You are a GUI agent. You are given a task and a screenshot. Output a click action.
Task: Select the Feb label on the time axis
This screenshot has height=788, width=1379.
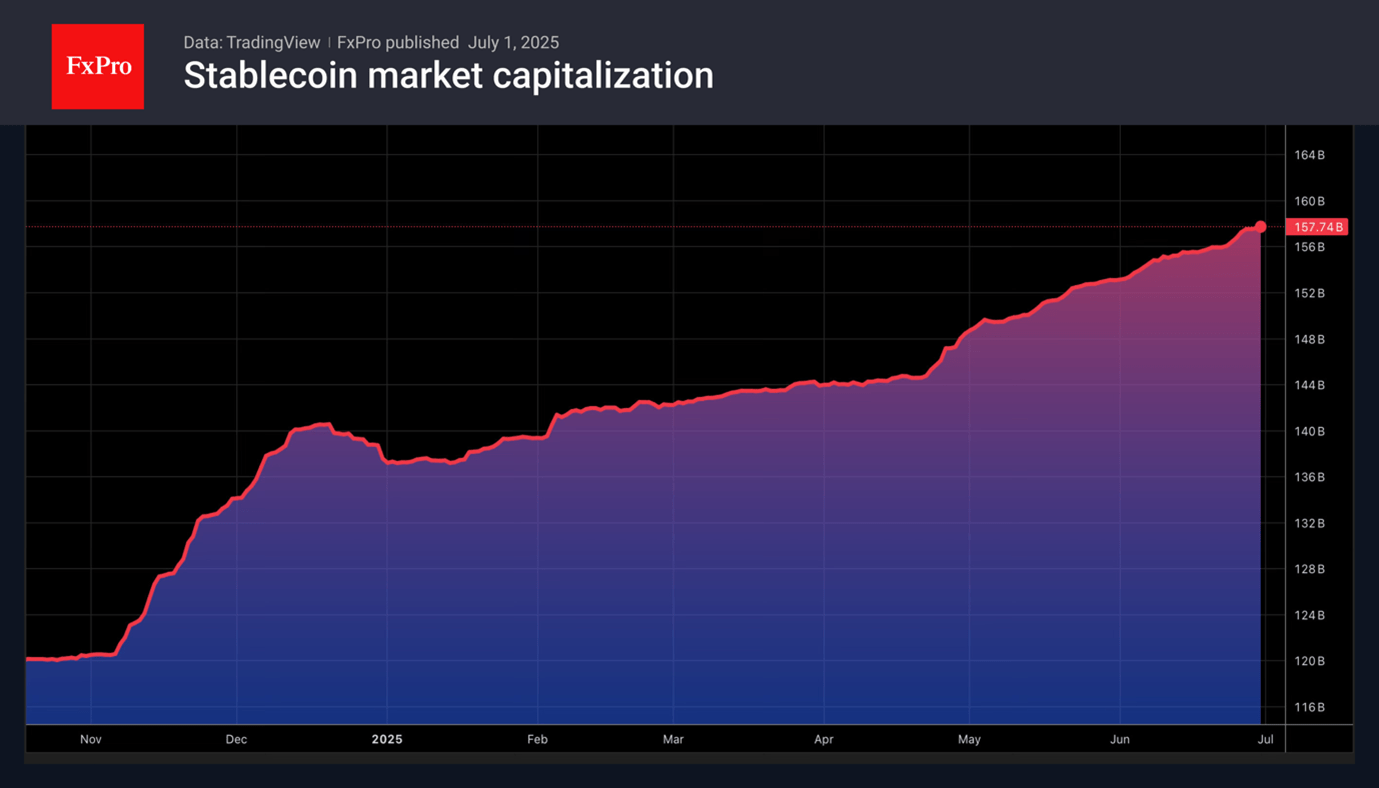pyautogui.click(x=537, y=740)
